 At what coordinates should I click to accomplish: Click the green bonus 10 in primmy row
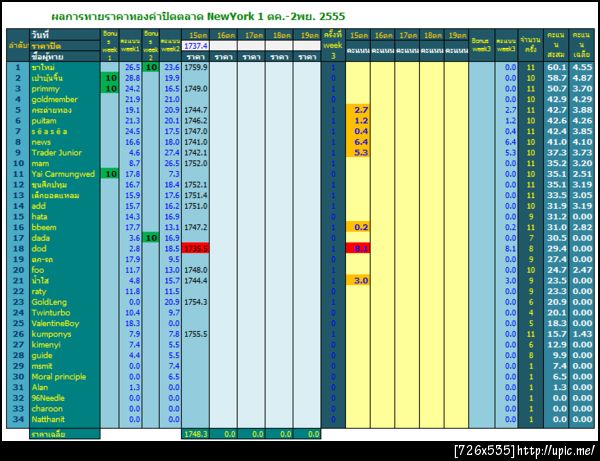pos(110,89)
